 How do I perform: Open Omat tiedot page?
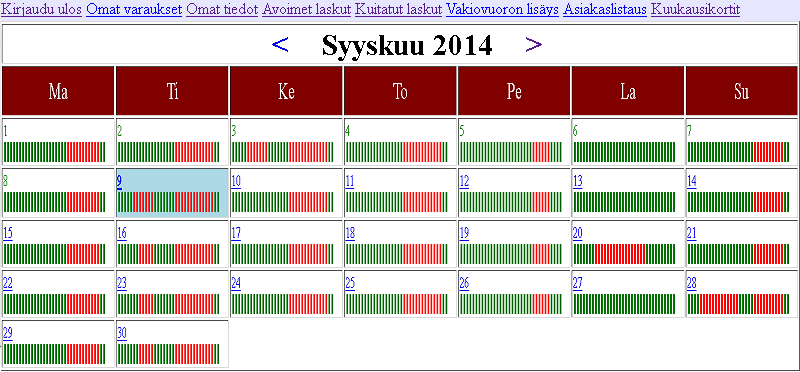222,9
